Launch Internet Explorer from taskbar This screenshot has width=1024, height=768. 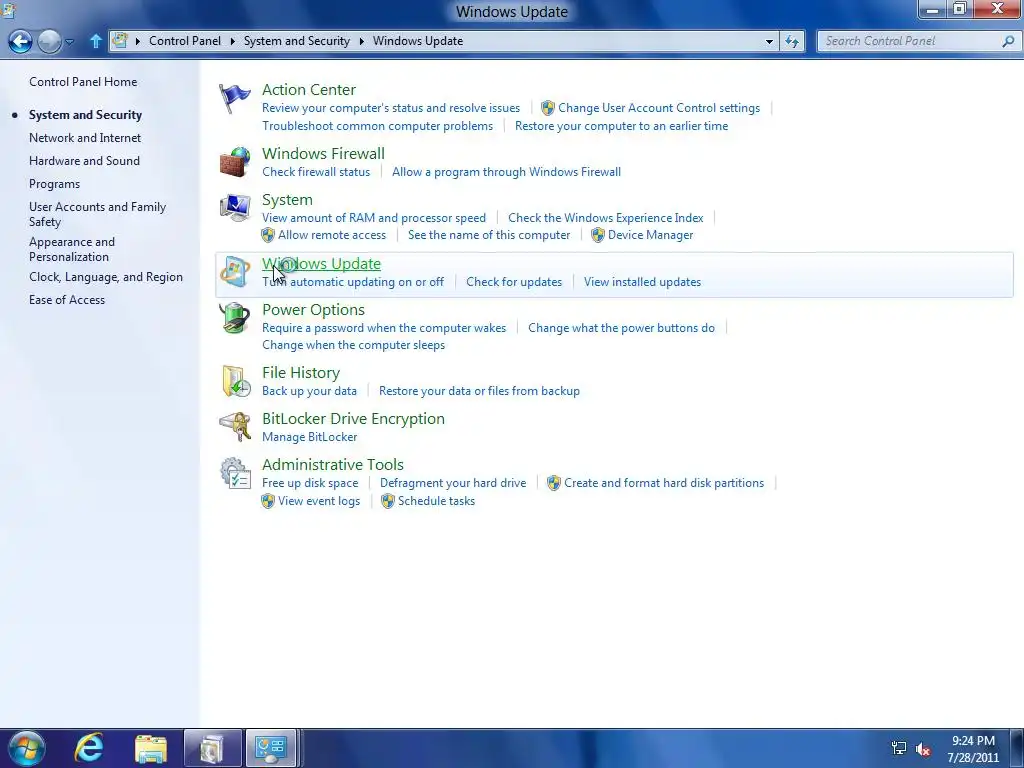click(x=89, y=748)
